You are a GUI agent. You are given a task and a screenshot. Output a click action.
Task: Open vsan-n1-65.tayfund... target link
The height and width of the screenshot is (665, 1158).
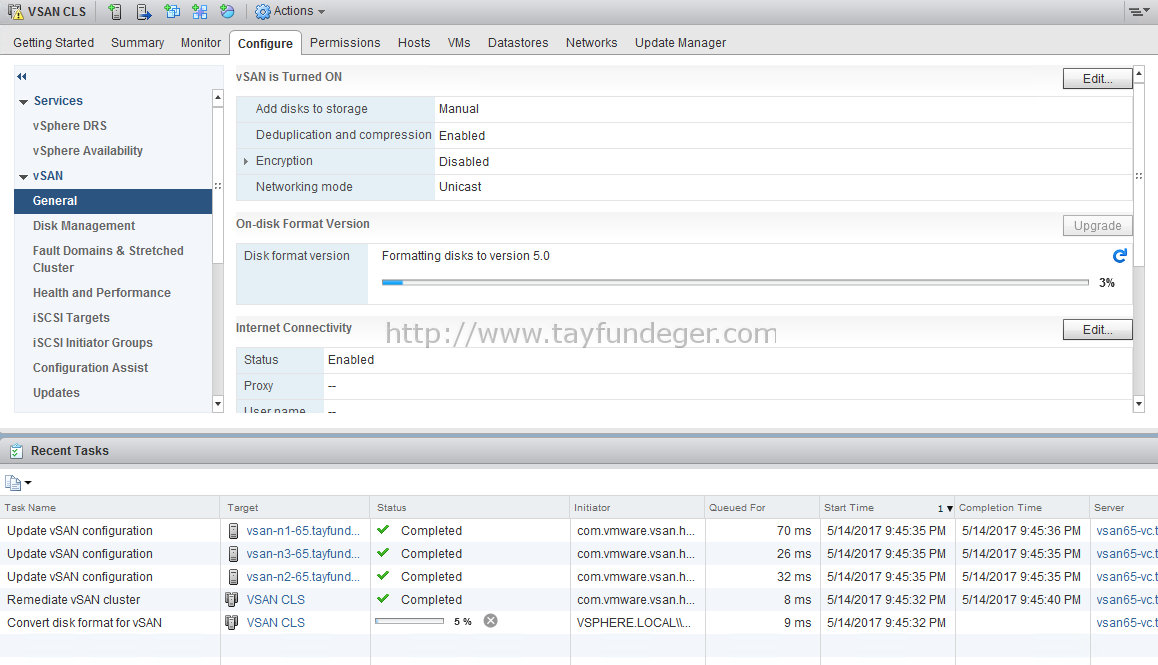[x=304, y=531]
